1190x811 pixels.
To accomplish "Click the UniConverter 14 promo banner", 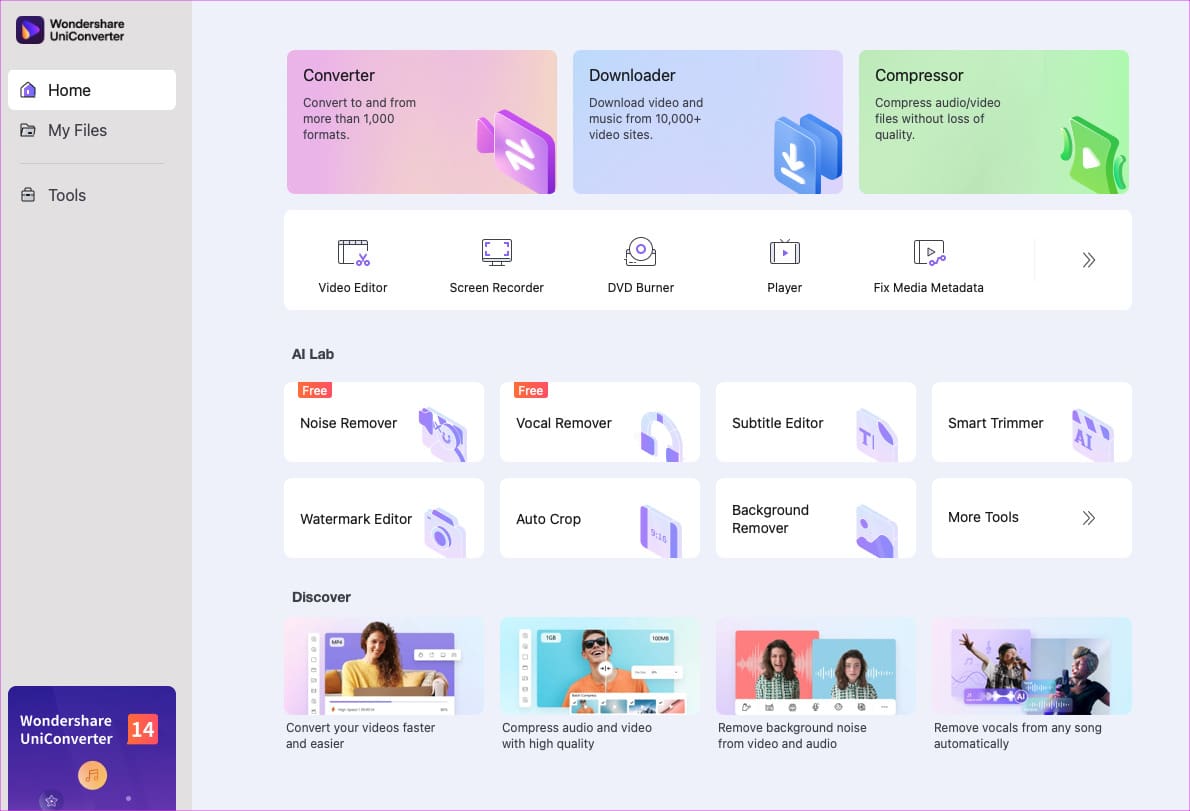I will [x=92, y=748].
